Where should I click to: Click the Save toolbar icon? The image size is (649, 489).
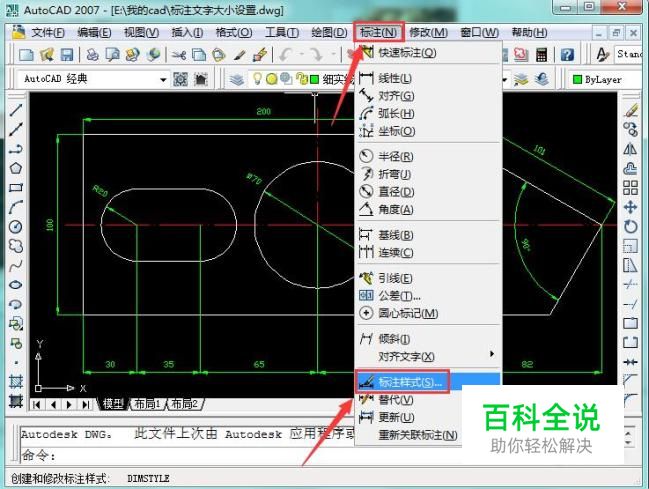click(67, 55)
